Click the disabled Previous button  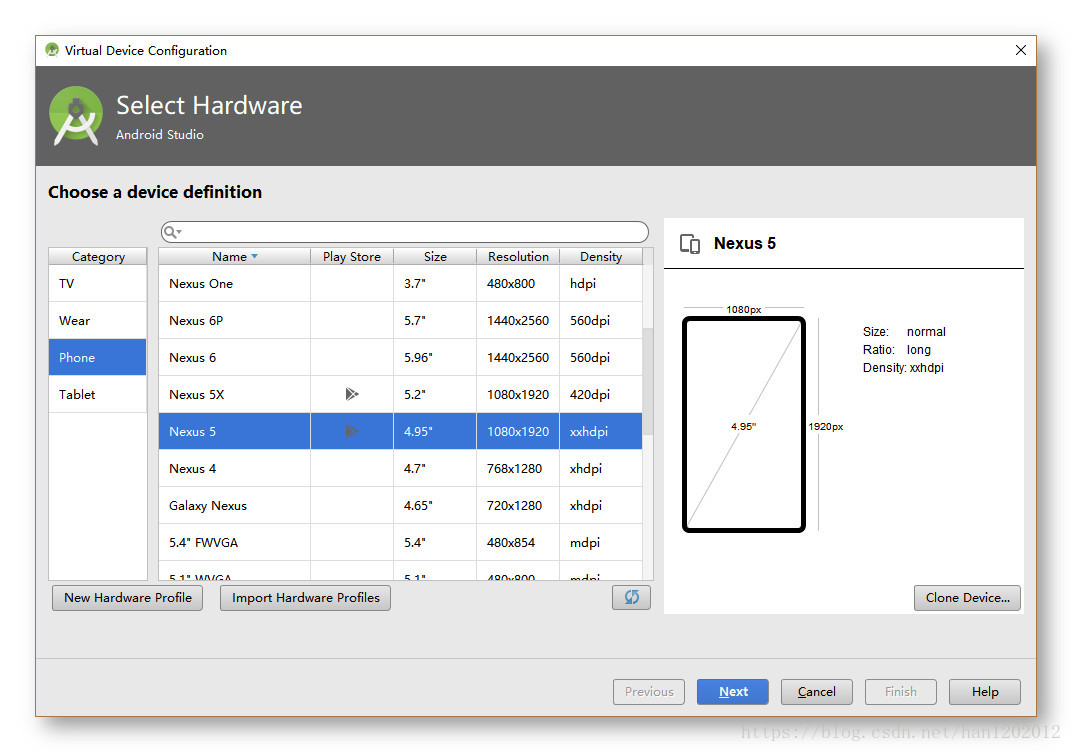click(x=649, y=691)
